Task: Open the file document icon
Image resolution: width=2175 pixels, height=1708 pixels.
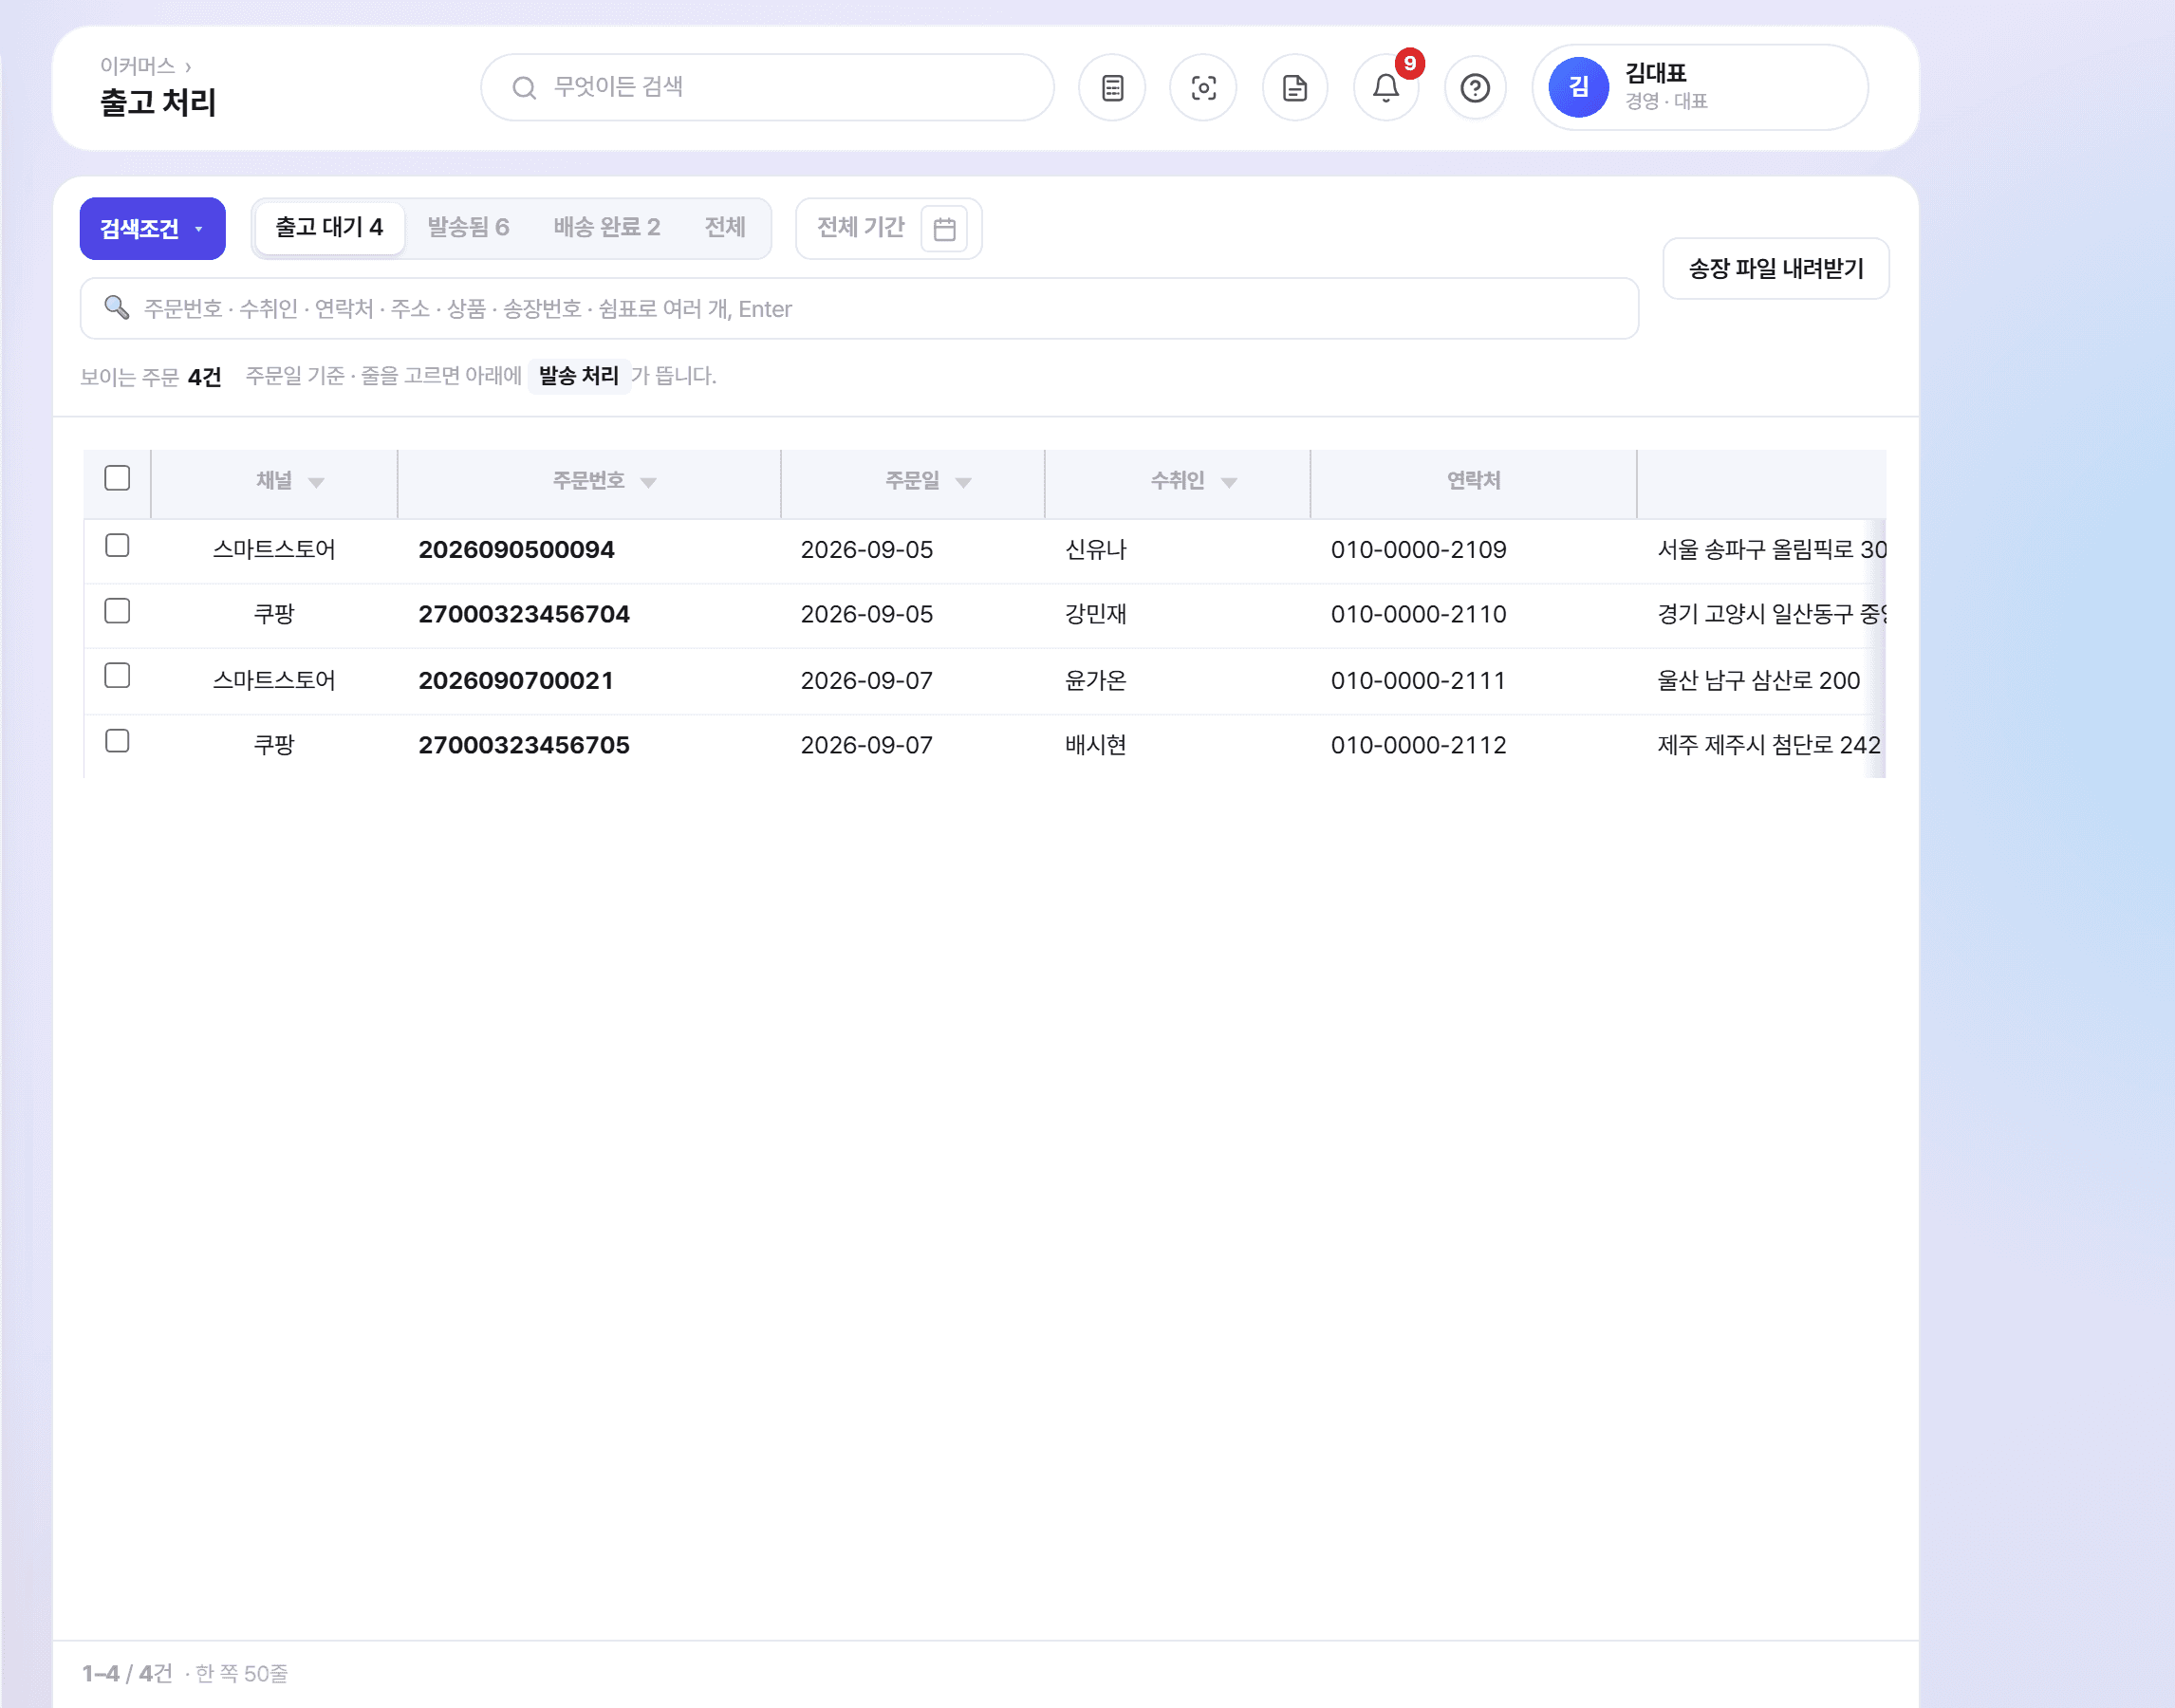Action: click(x=1295, y=88)
